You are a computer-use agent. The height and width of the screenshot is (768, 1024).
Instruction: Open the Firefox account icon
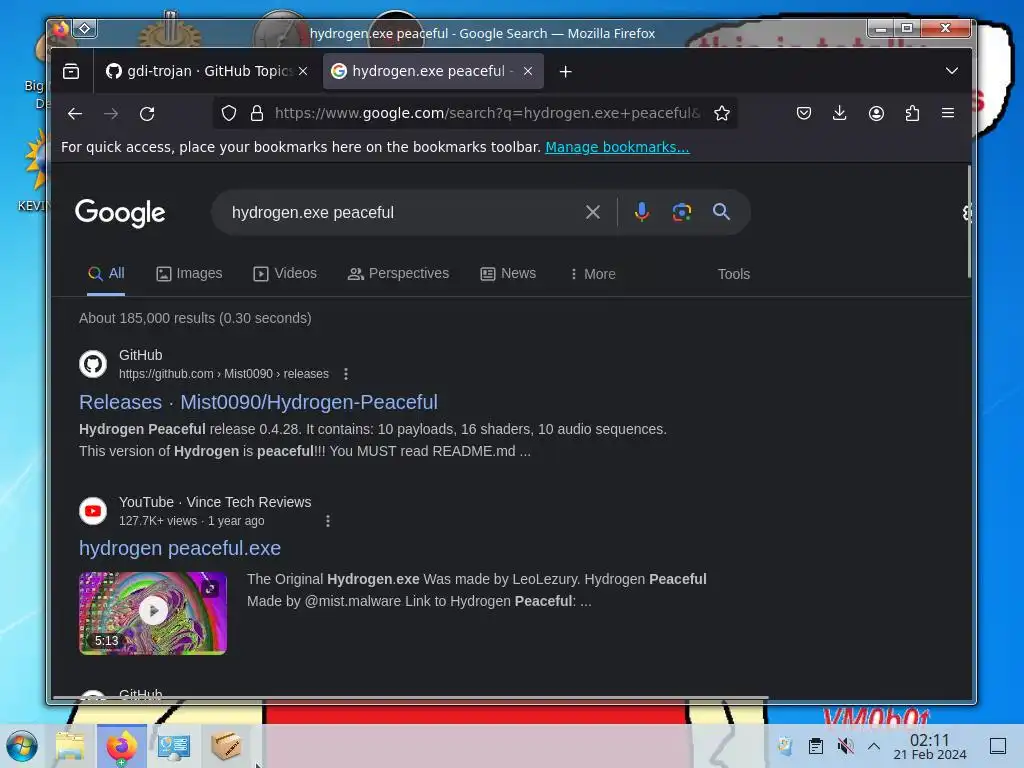[876, 113]
